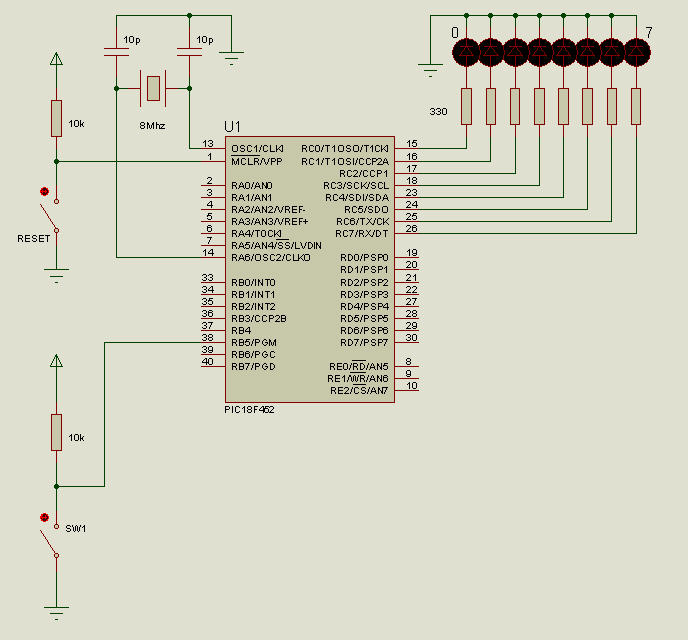Click the RD0/PSP0 pin label
Screen dimensions: 688x640
click(x=365, y=257)
